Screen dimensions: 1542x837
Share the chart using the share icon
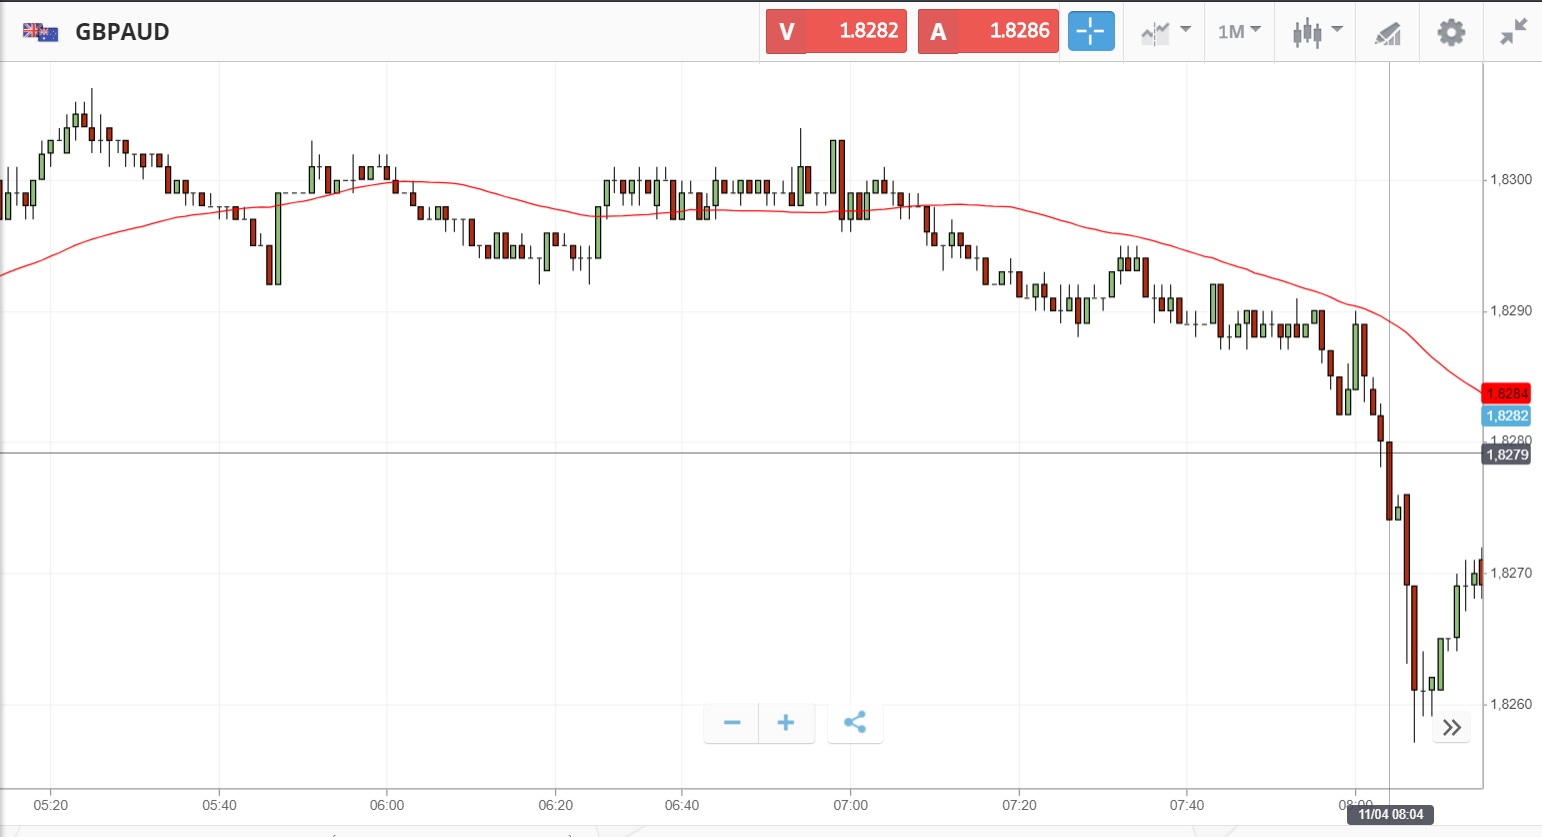[x=855, y=723]
